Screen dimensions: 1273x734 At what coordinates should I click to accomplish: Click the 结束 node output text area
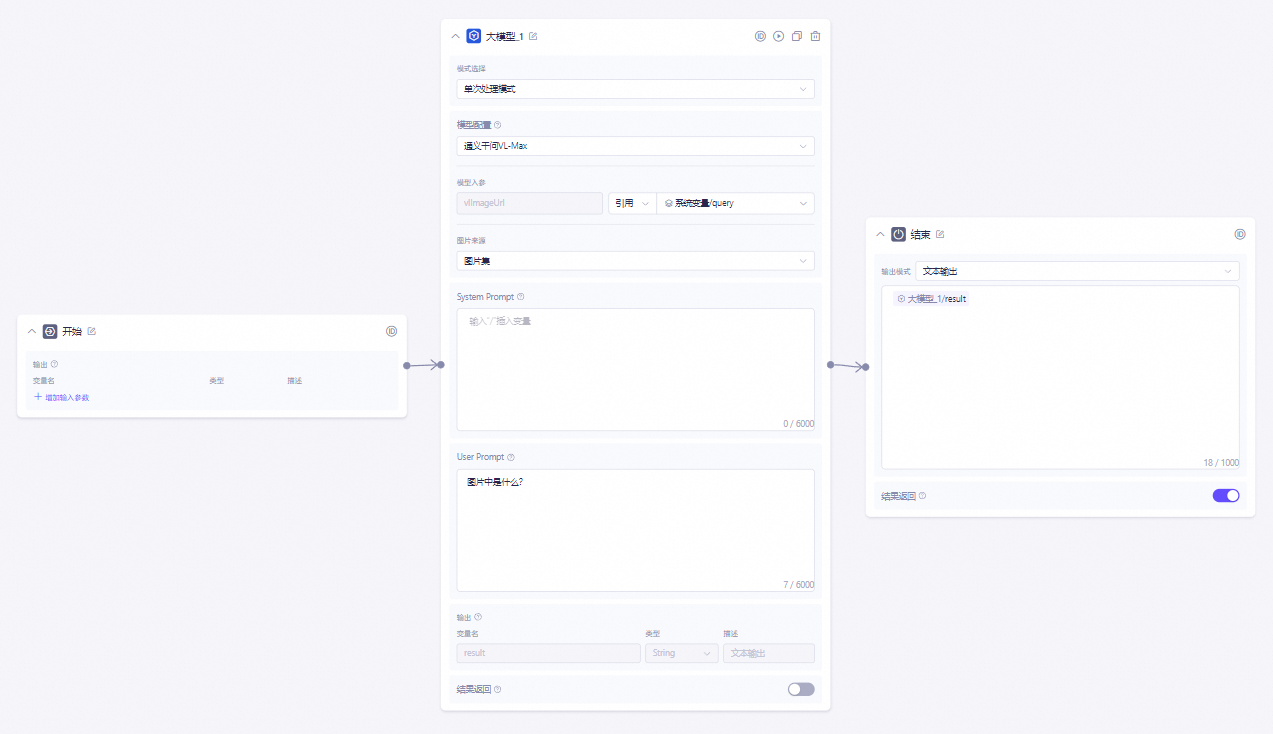point(1060,377)
